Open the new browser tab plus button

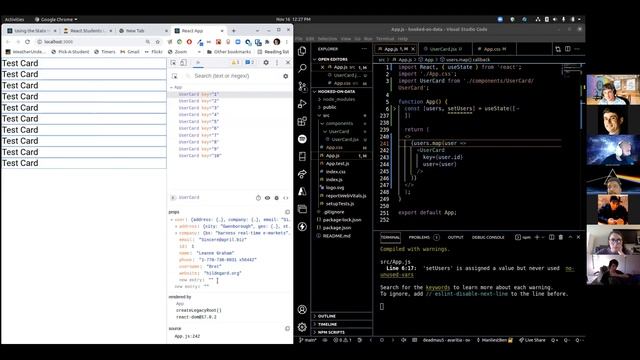click(233, 31)
